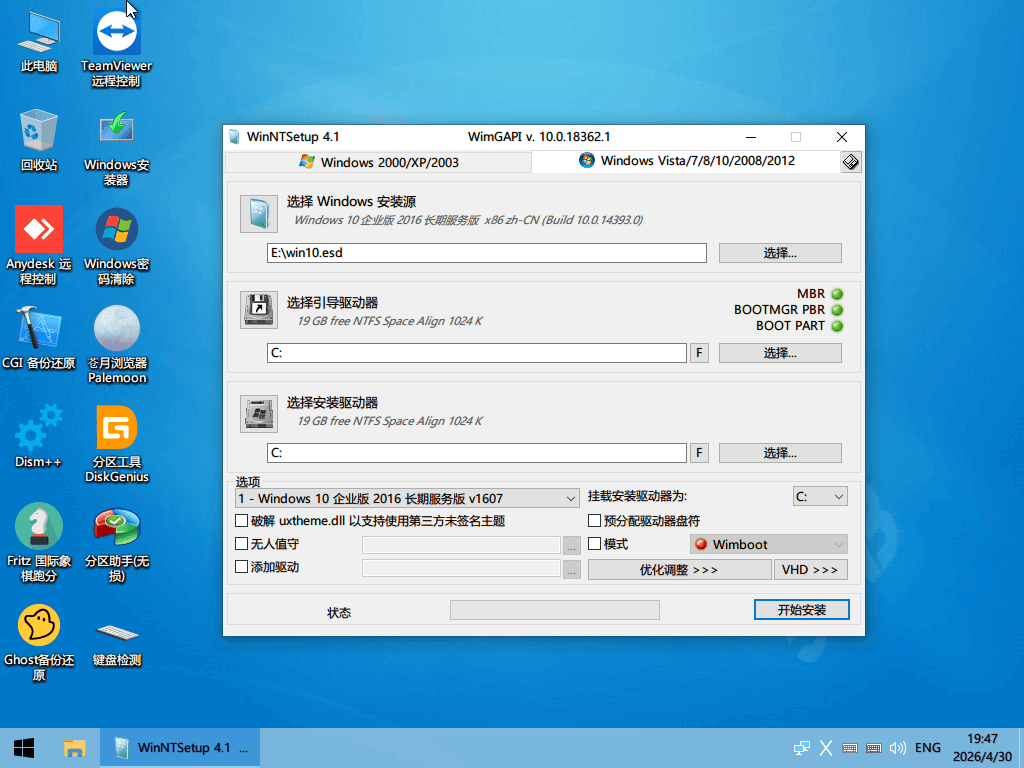The image size is (1024, 768).
Task: Open the 优化调整 >>> tweaks button
Action: [679, 569]
